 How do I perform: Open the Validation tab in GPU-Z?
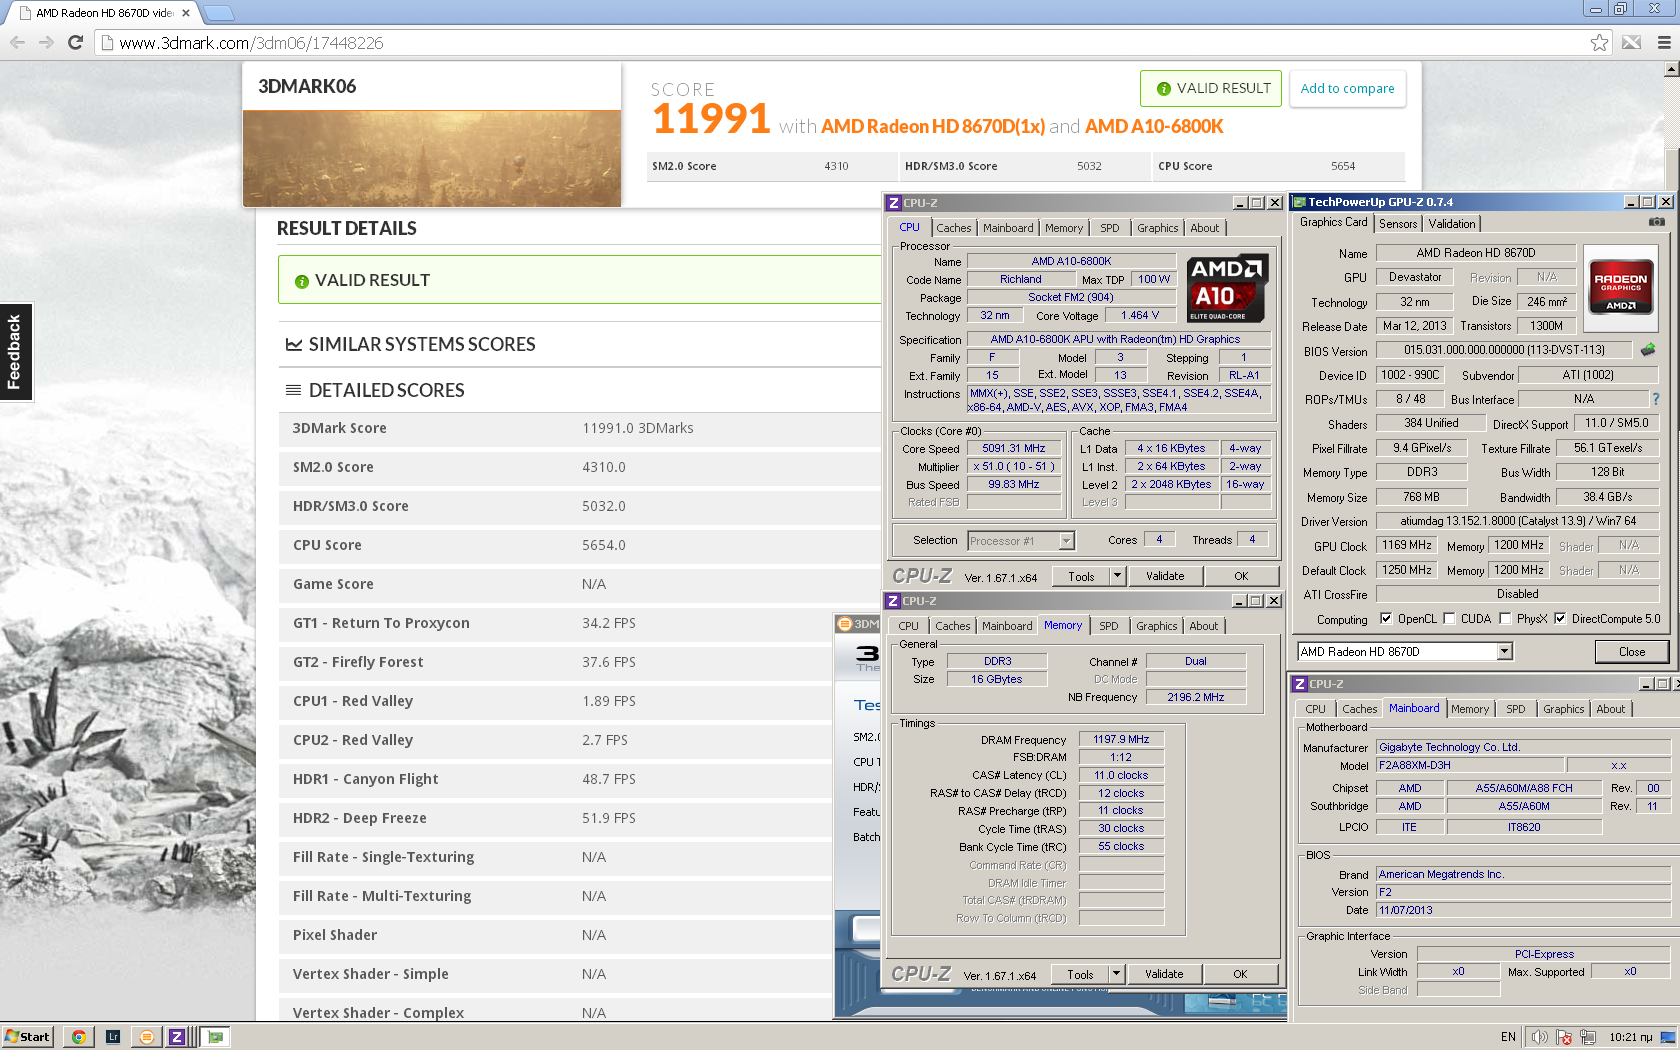pos(1451,224)
